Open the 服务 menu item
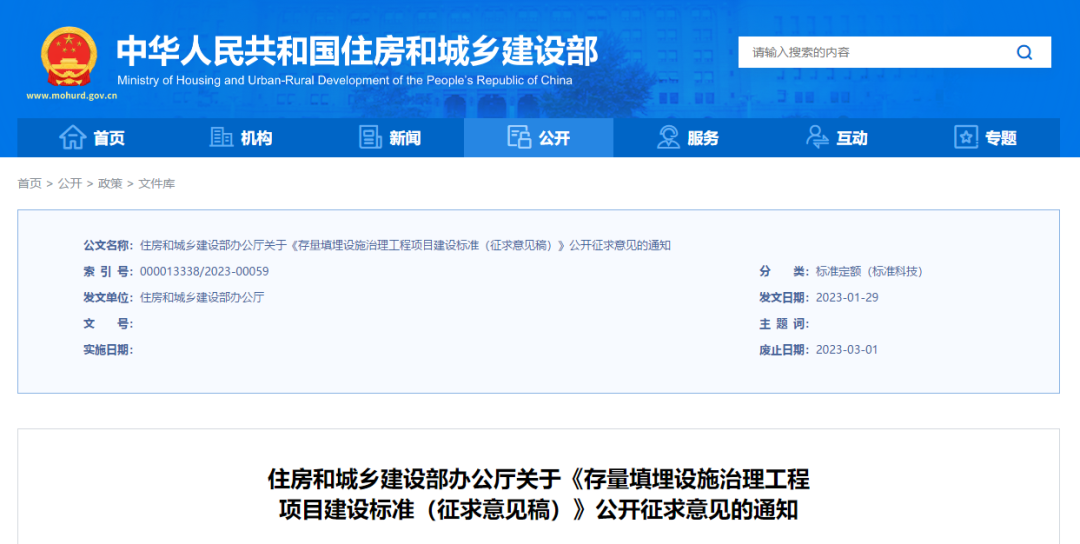This screenshot has width=1080, height=544. click(x=703, y=139)
